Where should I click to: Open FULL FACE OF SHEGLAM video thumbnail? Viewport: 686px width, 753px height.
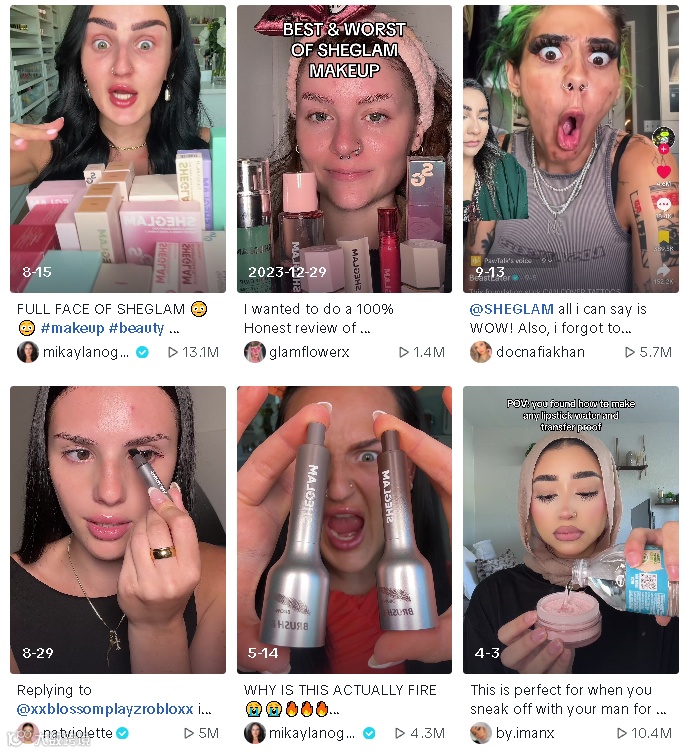[x=118, y=149]
